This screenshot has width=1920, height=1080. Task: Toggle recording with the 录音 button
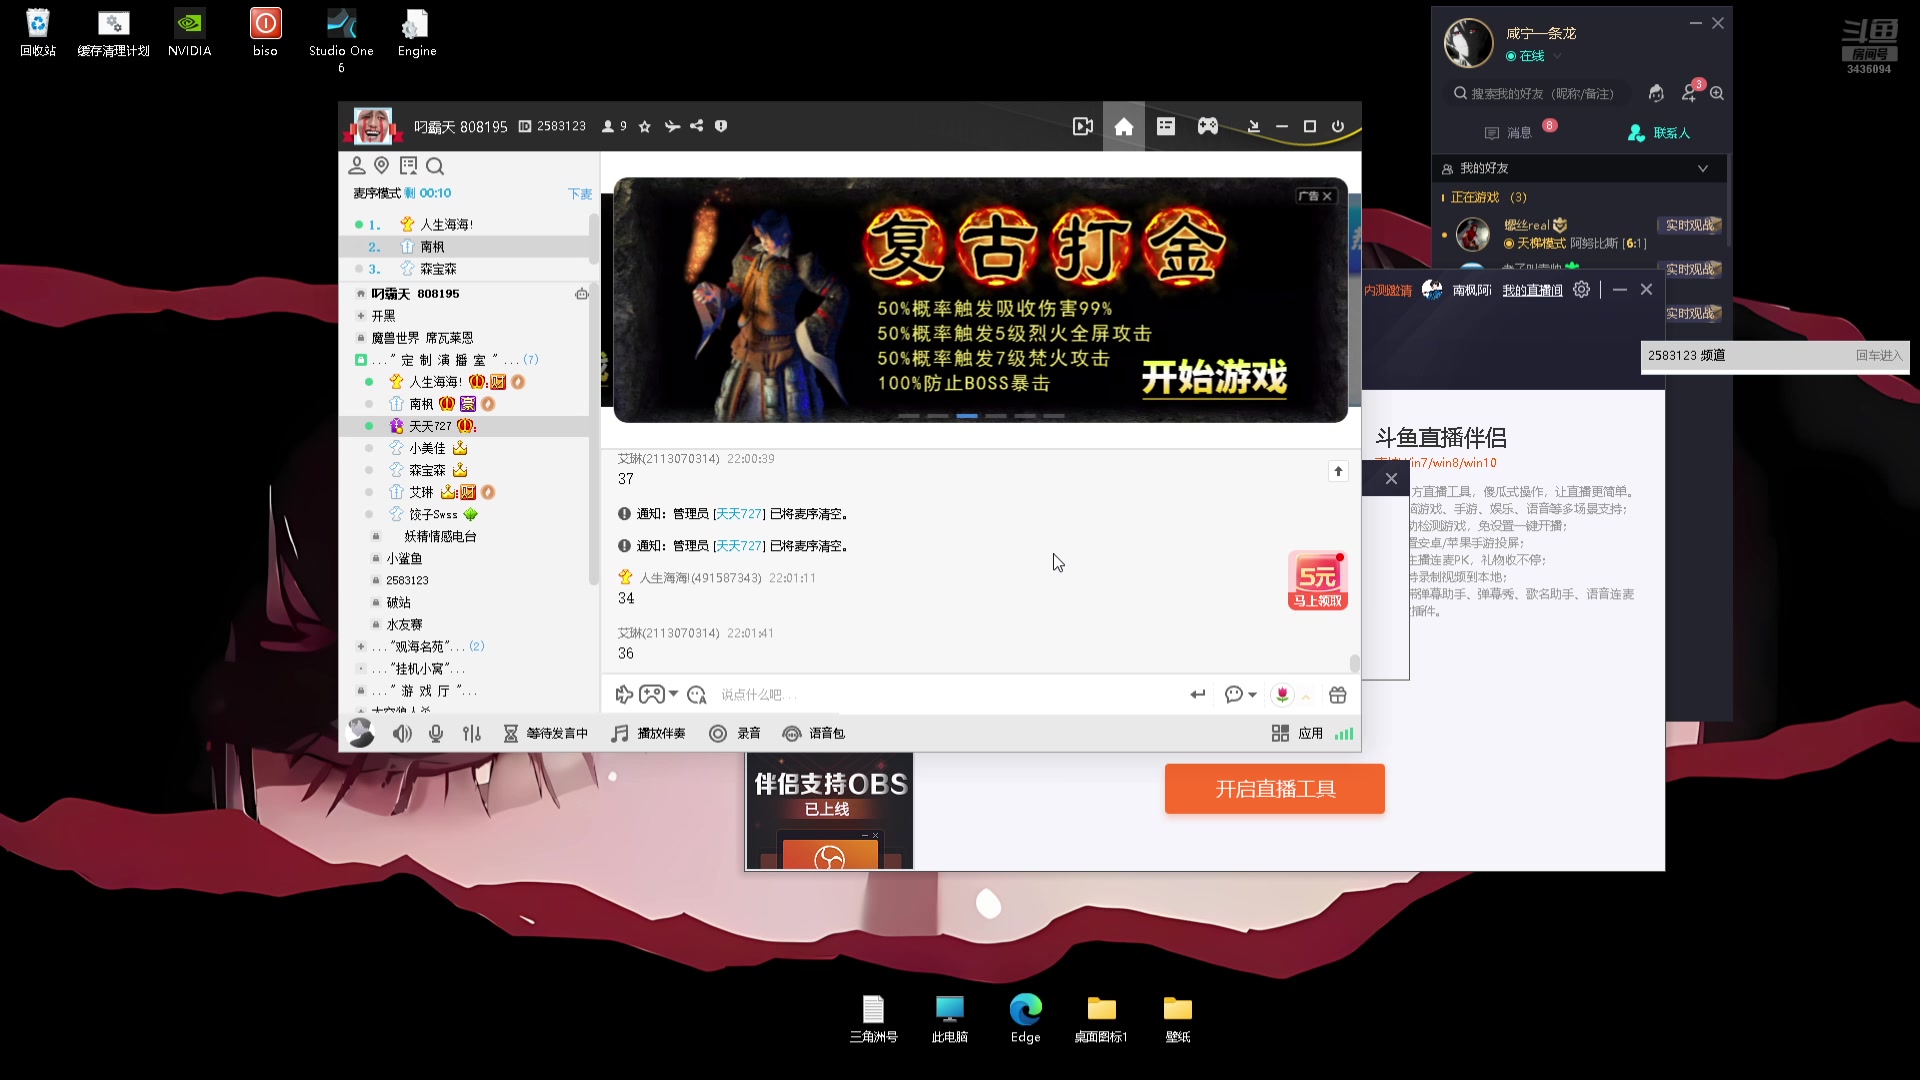click(x=735, y=734)
